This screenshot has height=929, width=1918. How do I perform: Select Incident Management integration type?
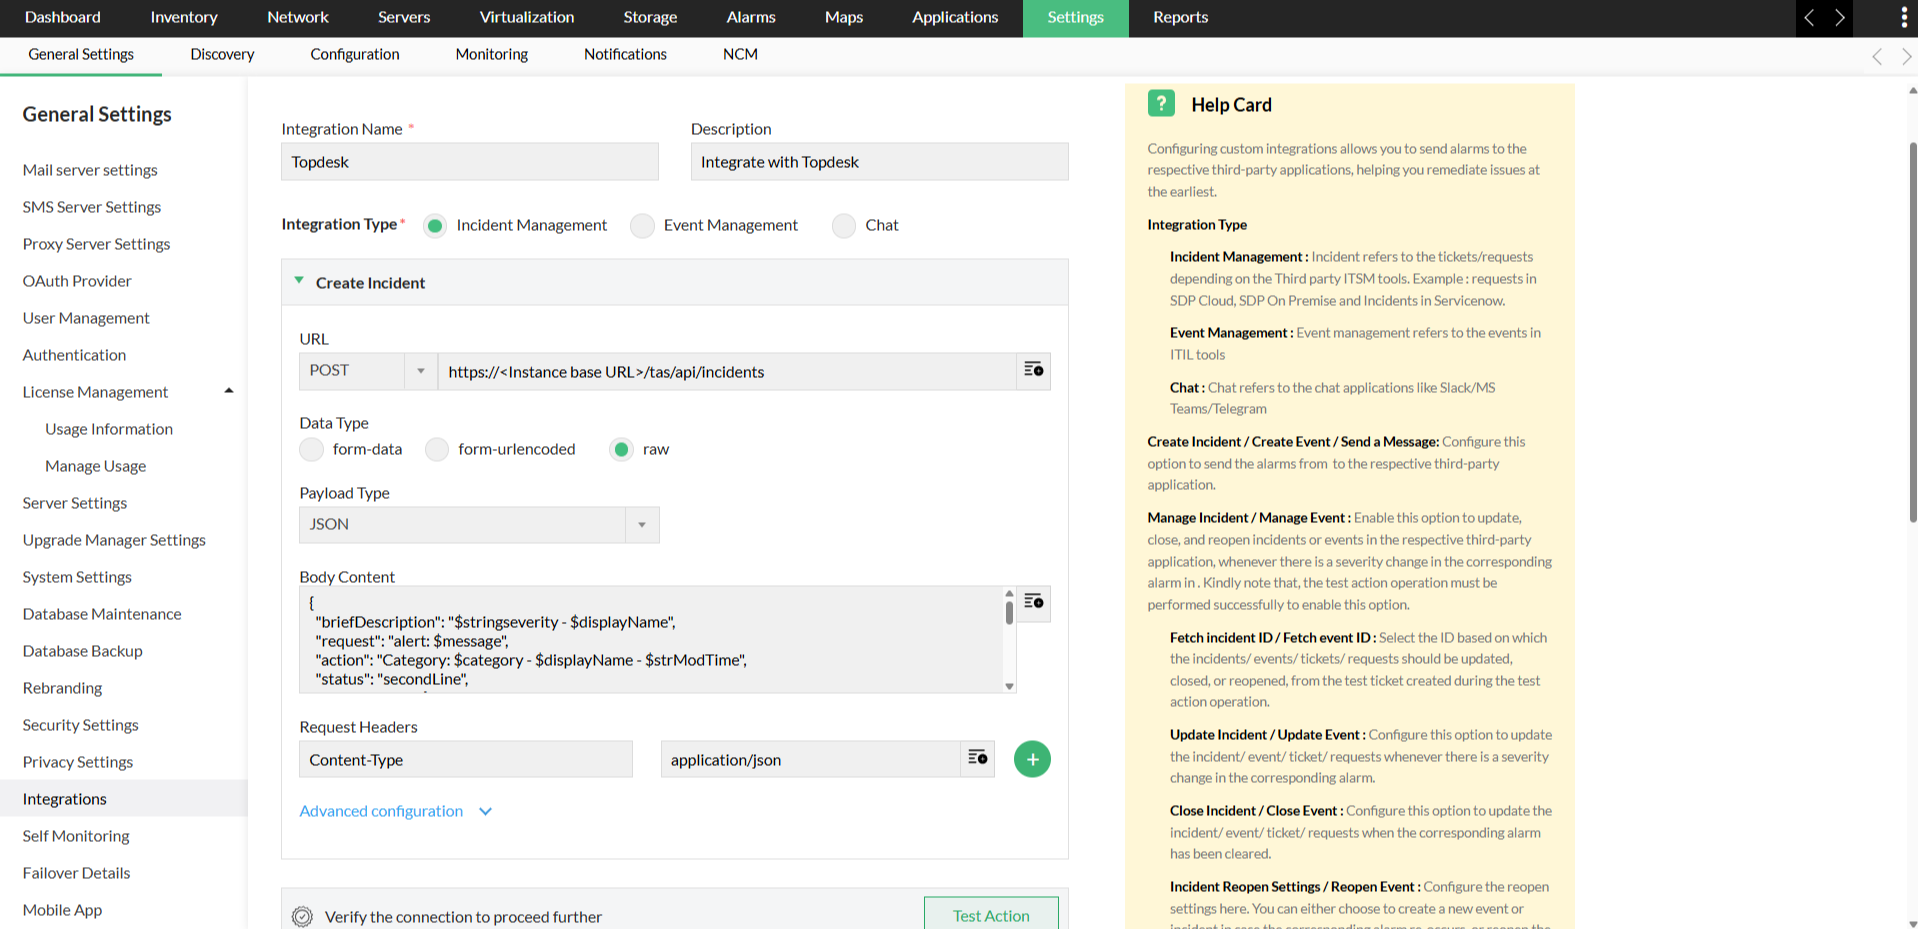(435, 225)
